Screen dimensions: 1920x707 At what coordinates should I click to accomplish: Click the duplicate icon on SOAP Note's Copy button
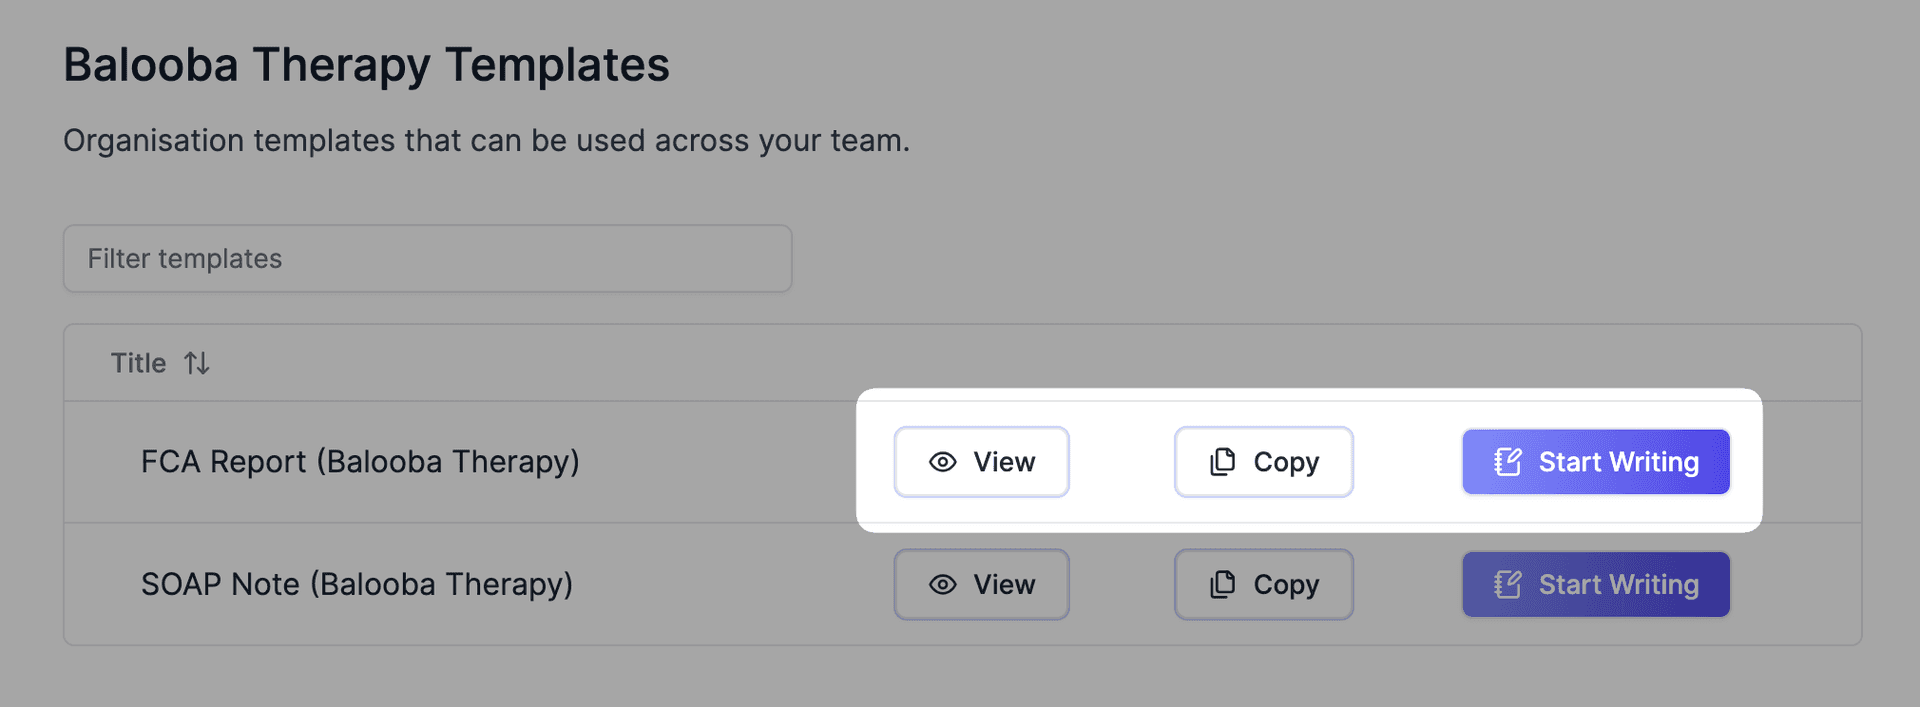tap(1222, 584)
